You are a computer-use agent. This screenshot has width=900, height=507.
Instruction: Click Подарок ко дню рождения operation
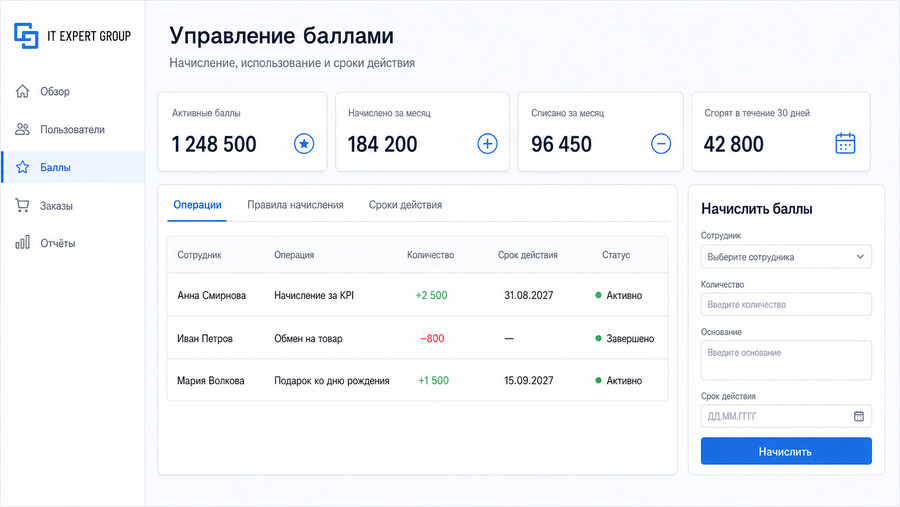coord(332,380)
